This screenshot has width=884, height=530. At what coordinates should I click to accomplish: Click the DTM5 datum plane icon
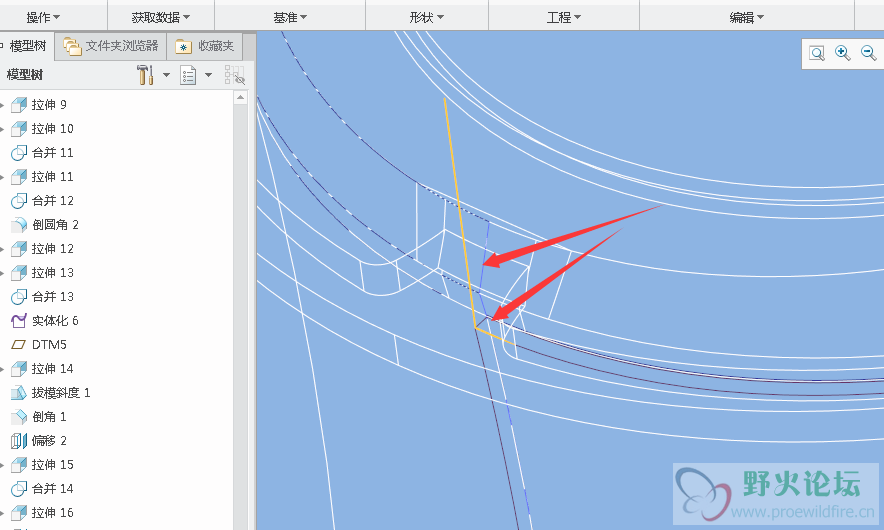tap(19, 344)
